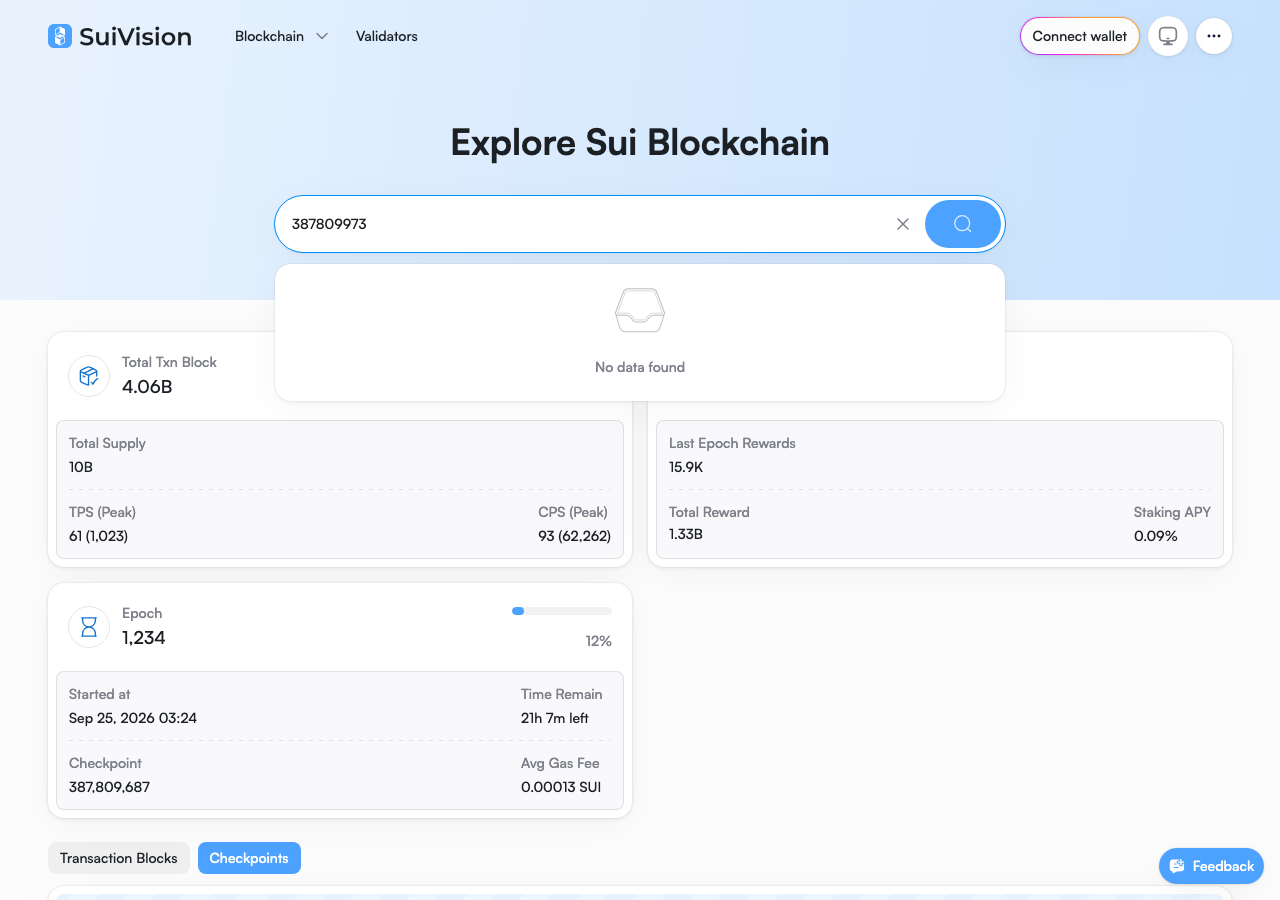This screenshot has width=1280, height=900.
Task: Click Total Reward value 1.33B
Action: tap(686, 534)
